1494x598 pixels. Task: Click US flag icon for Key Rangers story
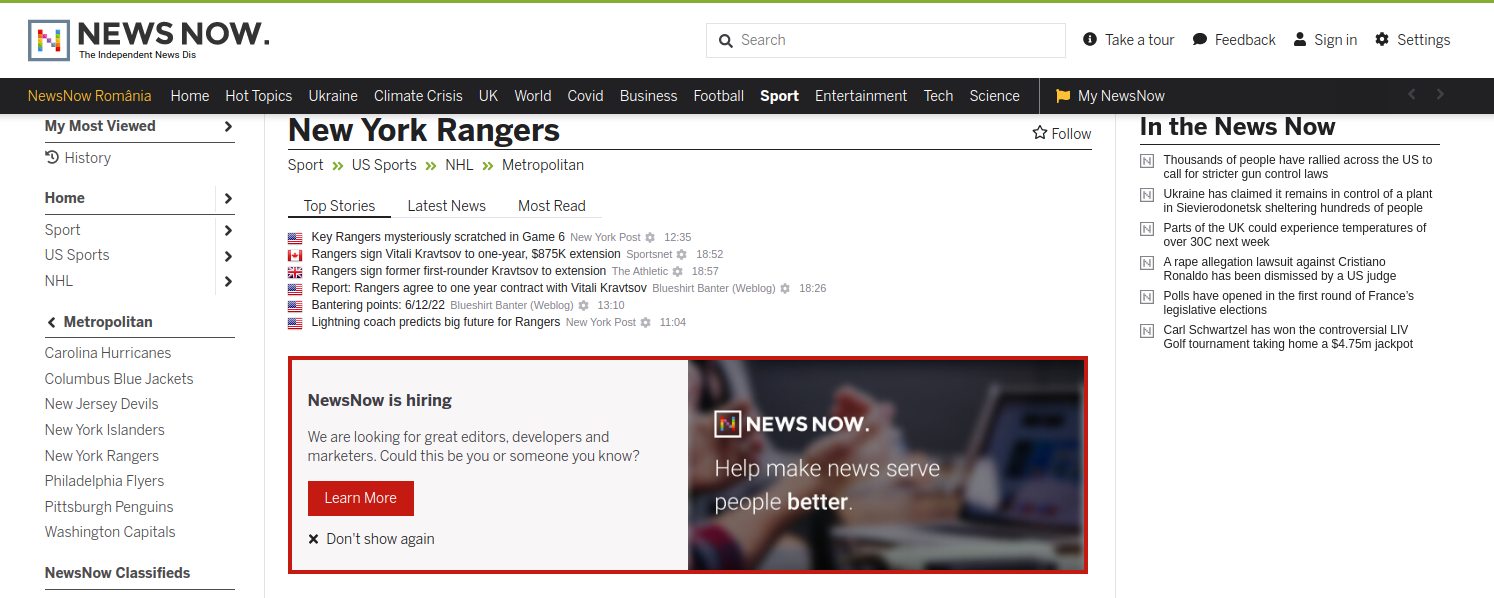point(295,238)
